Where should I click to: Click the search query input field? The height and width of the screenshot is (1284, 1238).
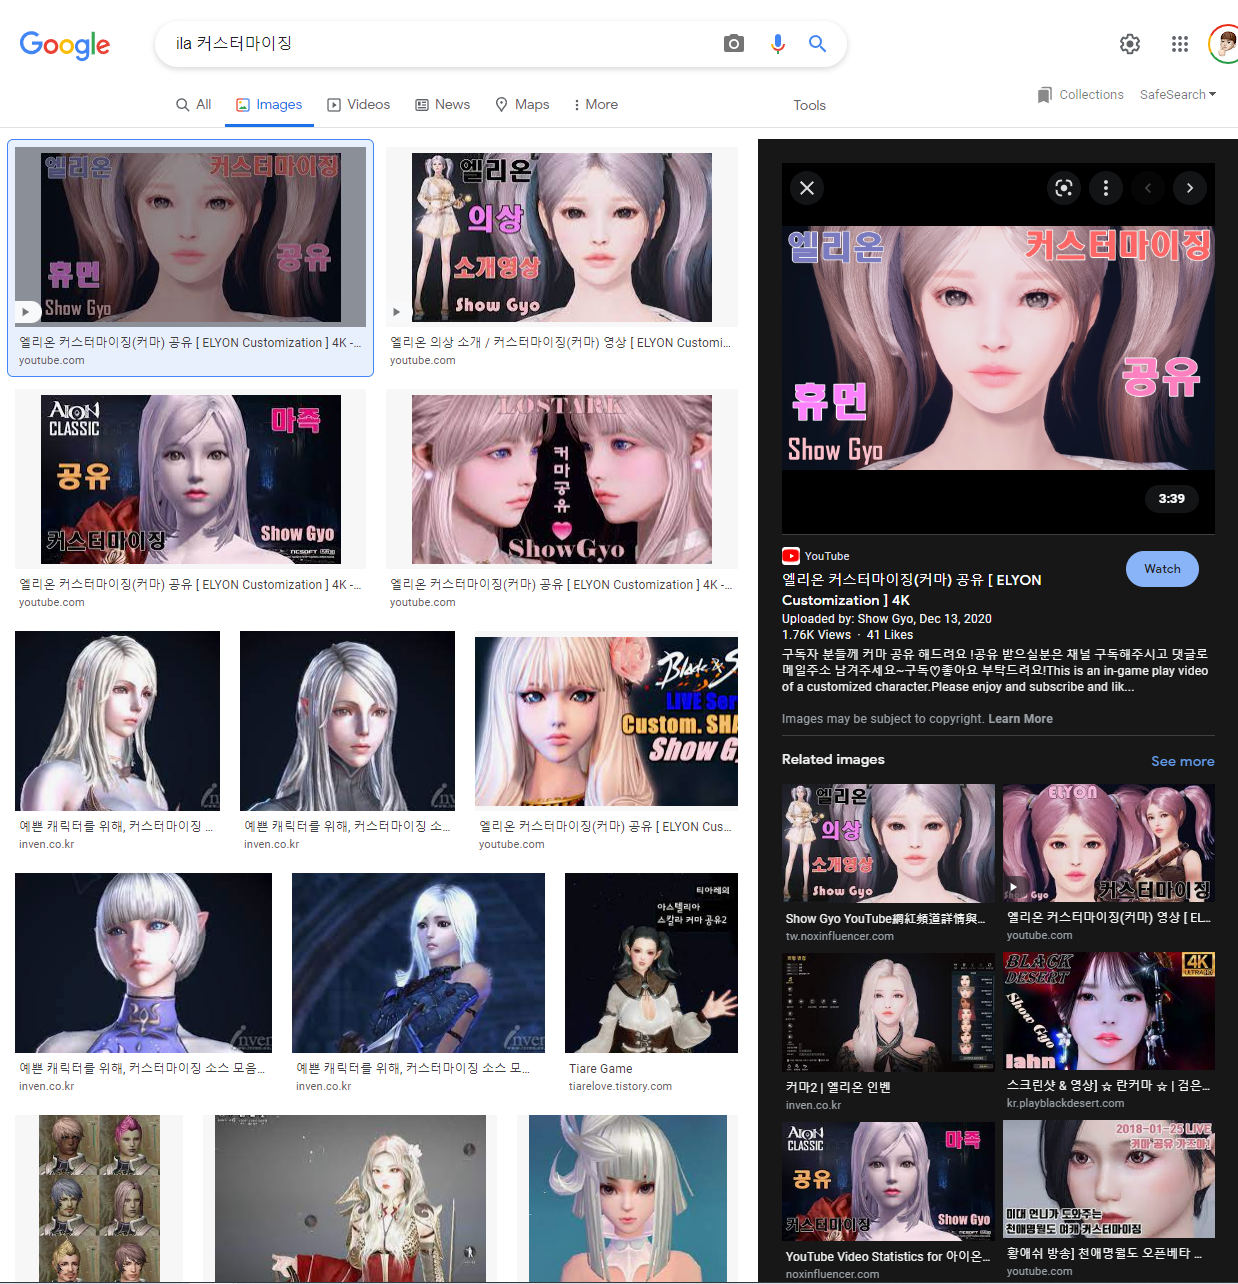click(440, 44)
